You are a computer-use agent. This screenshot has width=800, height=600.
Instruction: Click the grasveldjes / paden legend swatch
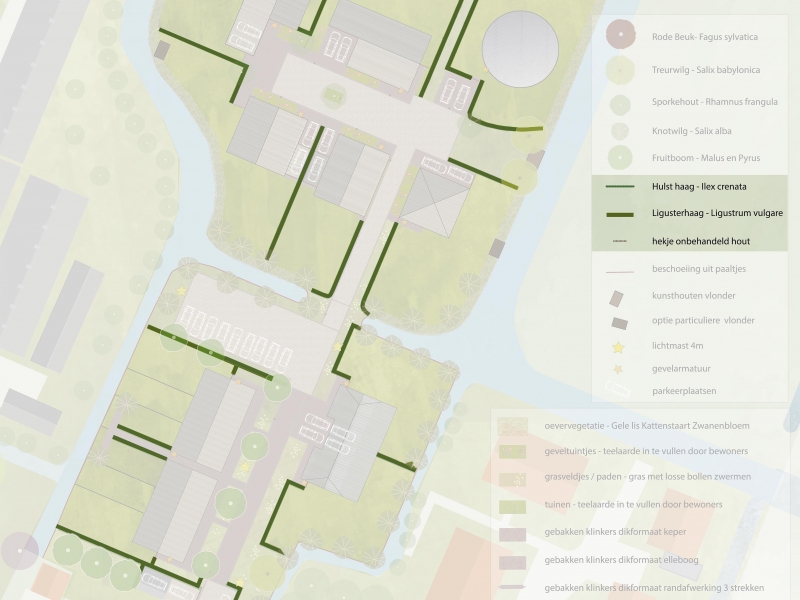coord(514,478)
